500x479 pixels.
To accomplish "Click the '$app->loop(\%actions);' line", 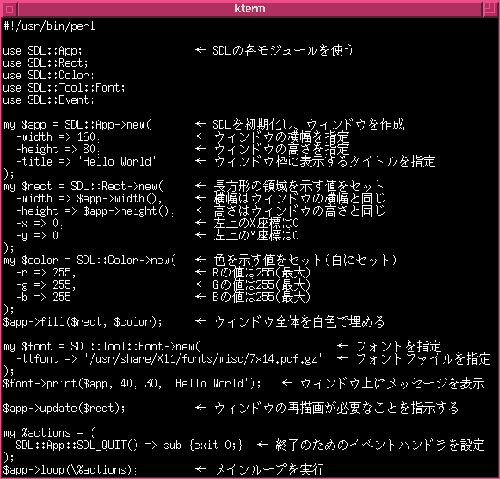I will (x=70, y=470).
